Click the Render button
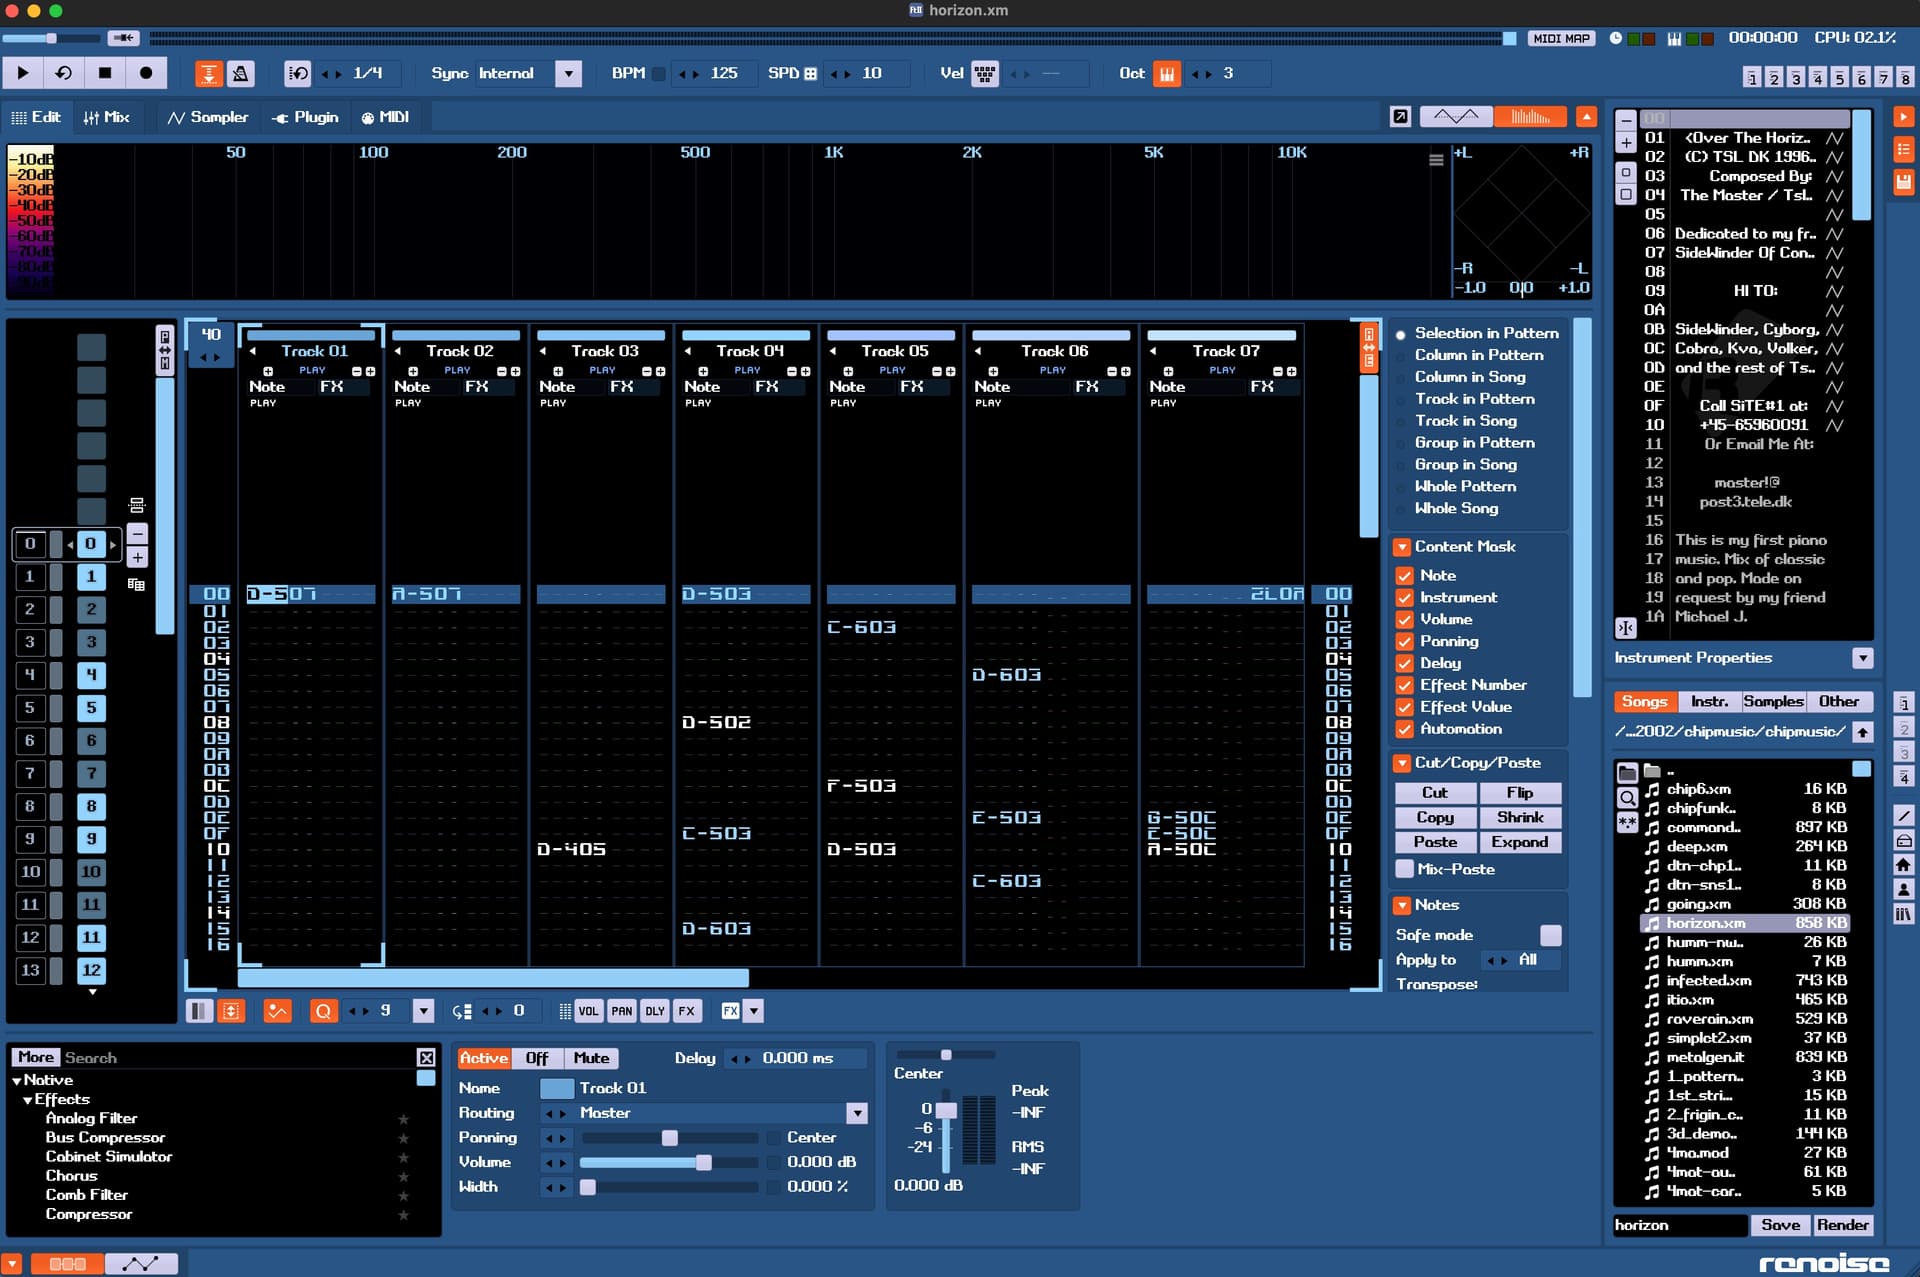Screen dimensions: 1920x1277 (x=1842, y=1225)
